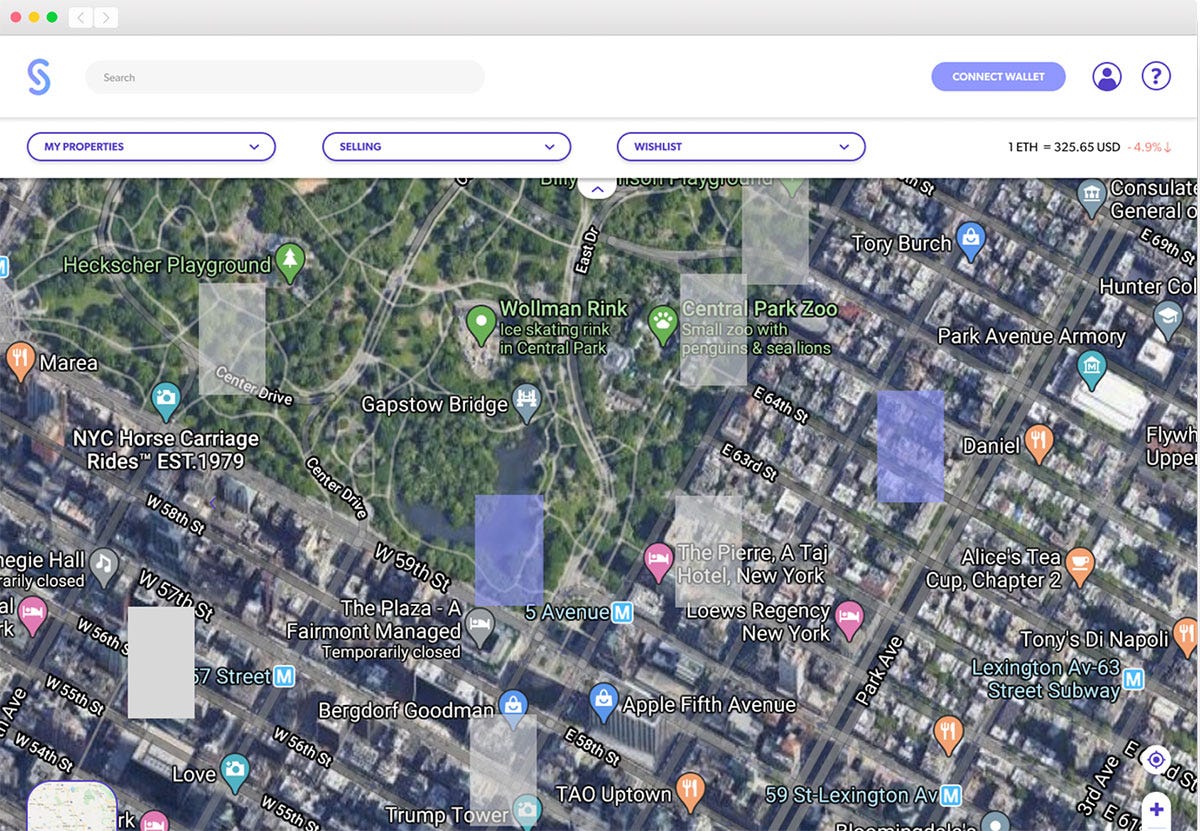The image size is (1200, 831).
Task: Select the property tile over The Pierre hotel
Action: (708, 551)
